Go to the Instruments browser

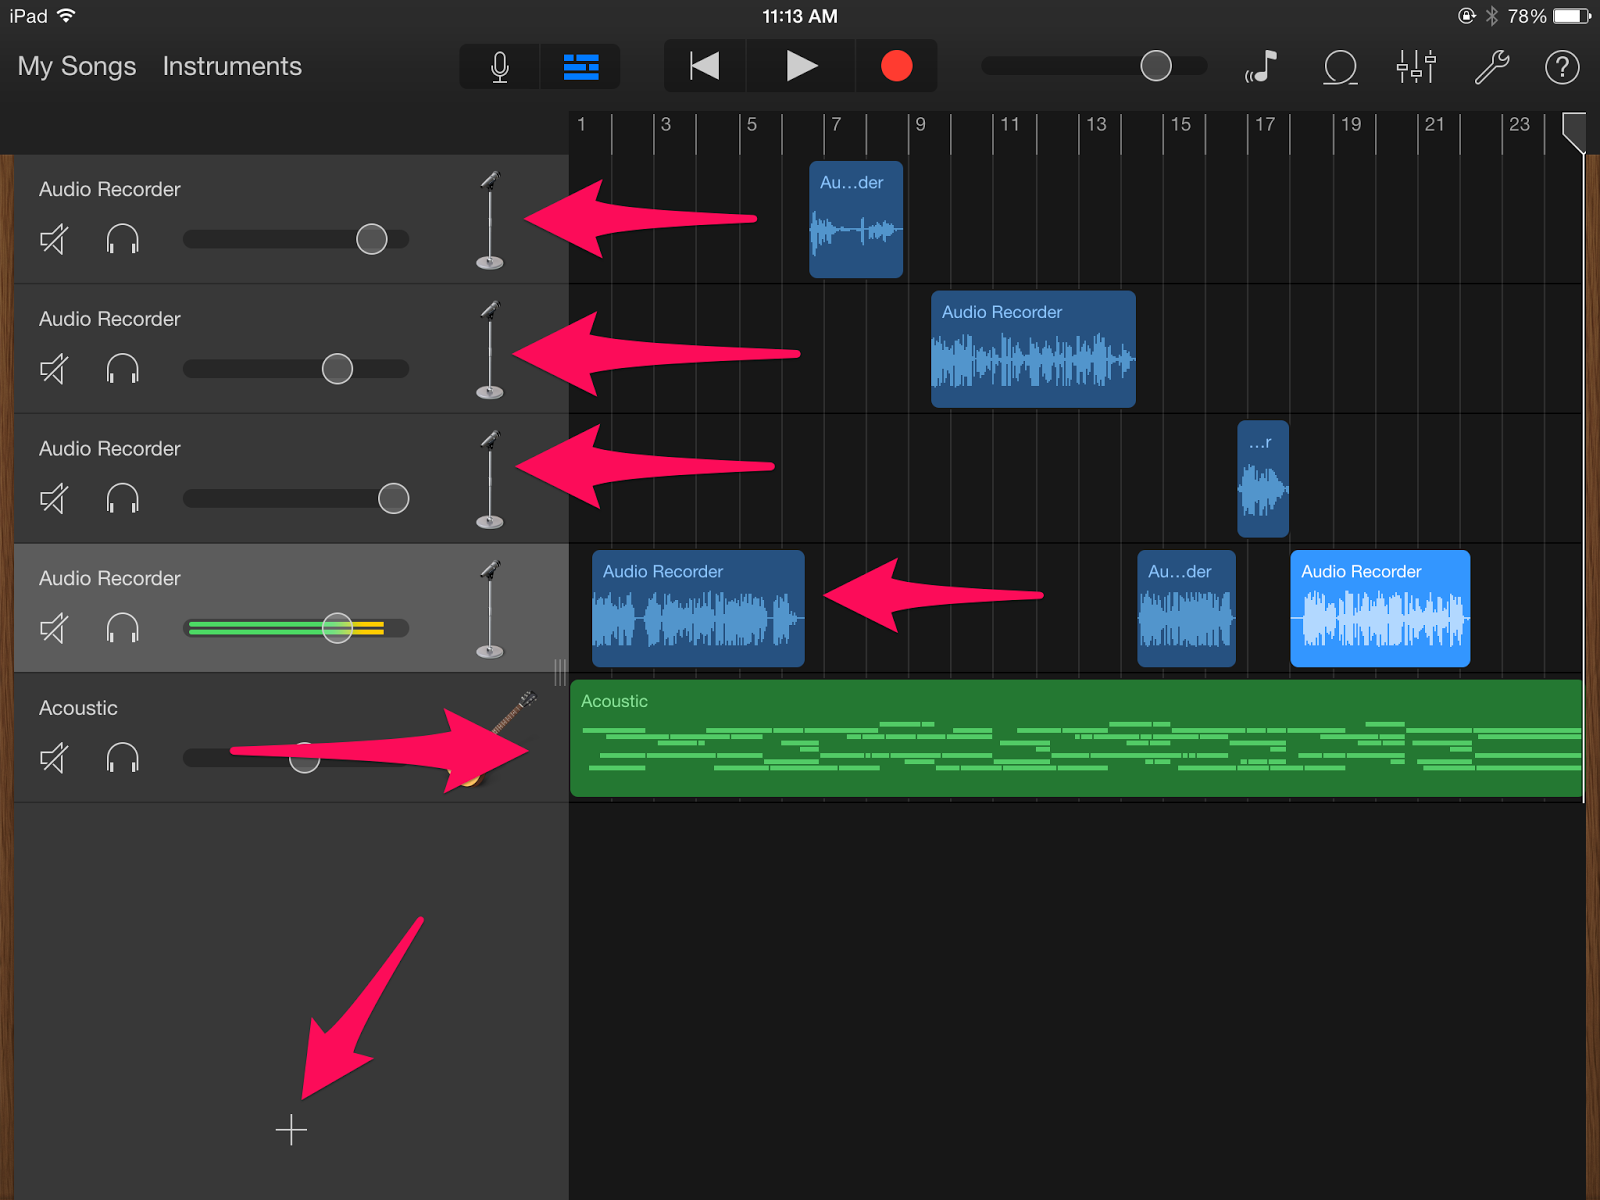click(232, 66)
